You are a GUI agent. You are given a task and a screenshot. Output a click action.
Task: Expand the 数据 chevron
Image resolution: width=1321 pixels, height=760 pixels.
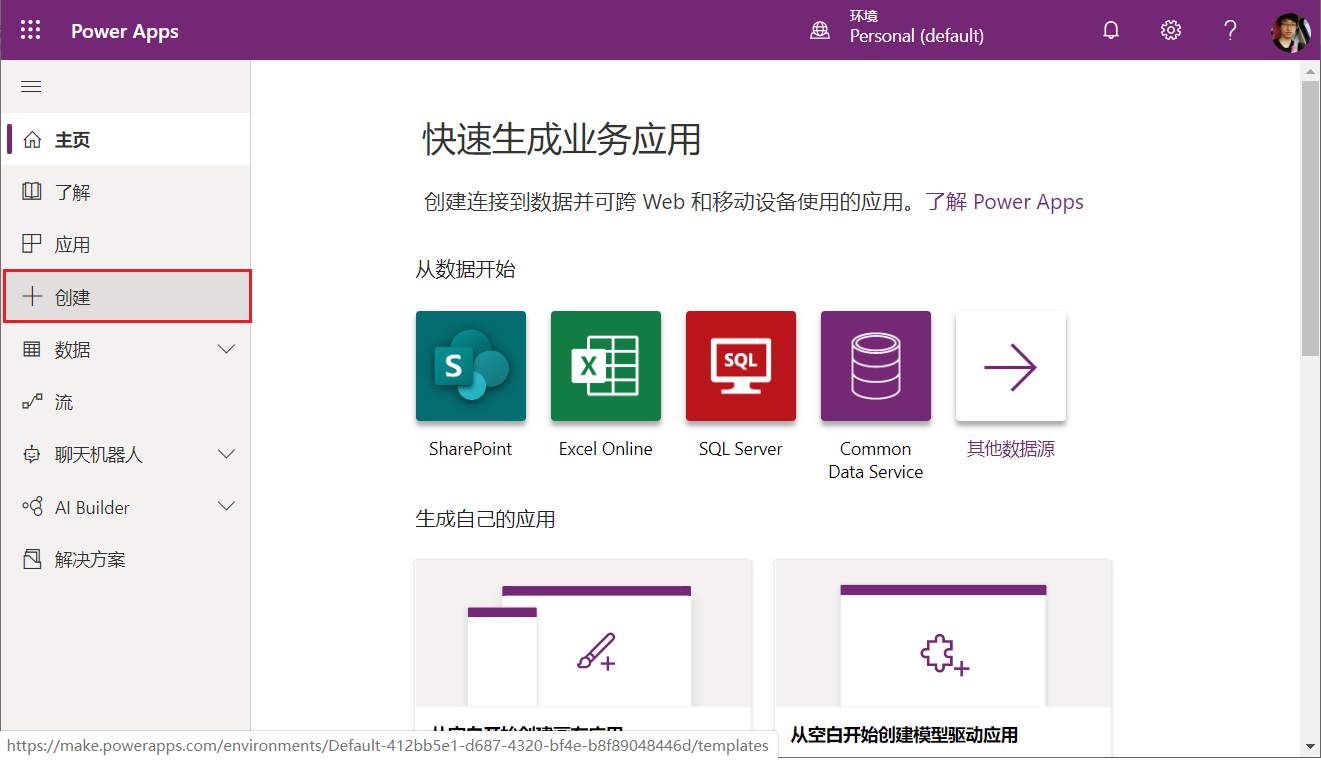pyautogui.click(x=227, y=349)
